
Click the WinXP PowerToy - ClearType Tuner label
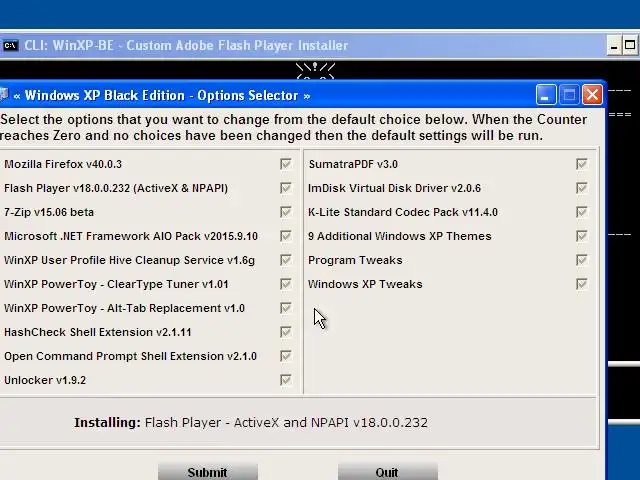[x=116, y=284]
